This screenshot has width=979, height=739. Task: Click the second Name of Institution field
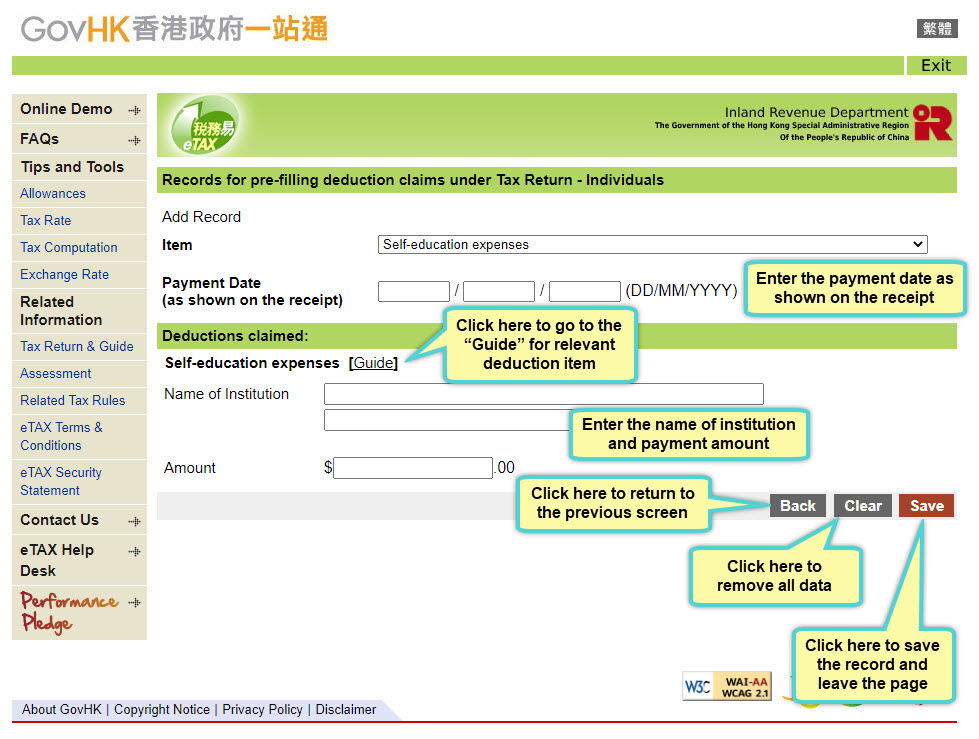pyautogui.click(x=447, y=420)
